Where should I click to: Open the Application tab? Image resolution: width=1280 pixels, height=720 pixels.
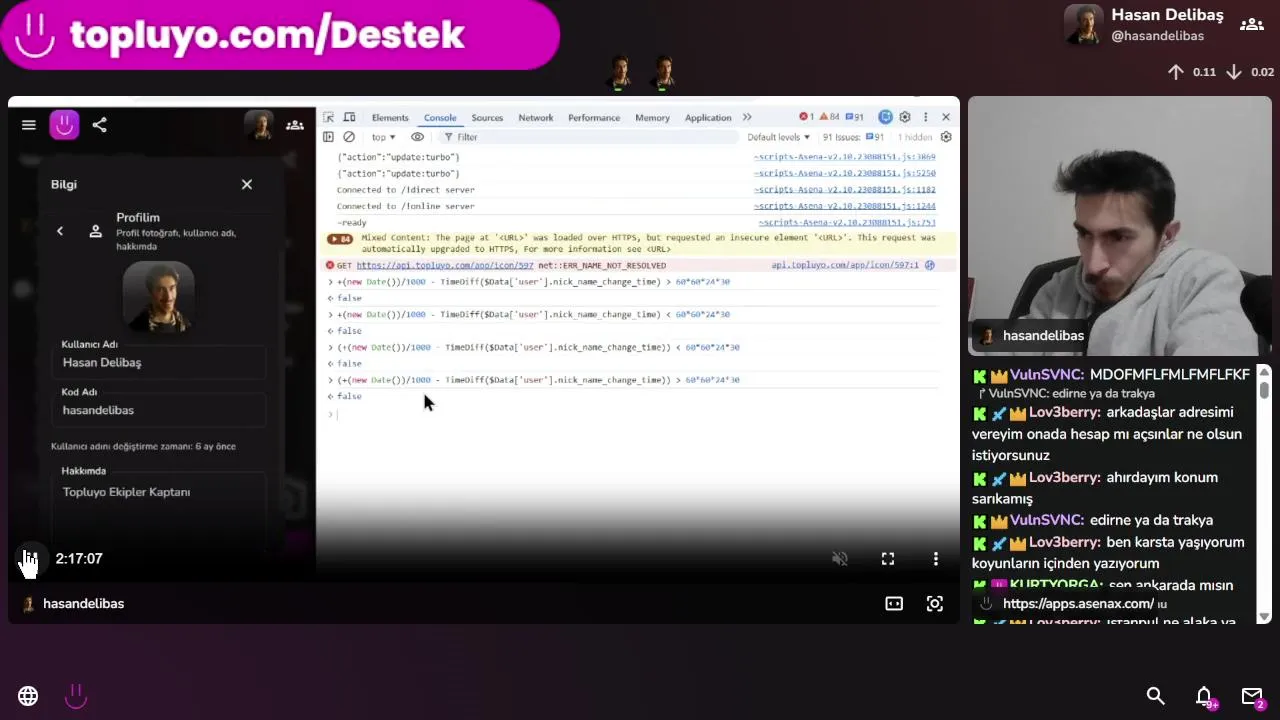[708, 118]
